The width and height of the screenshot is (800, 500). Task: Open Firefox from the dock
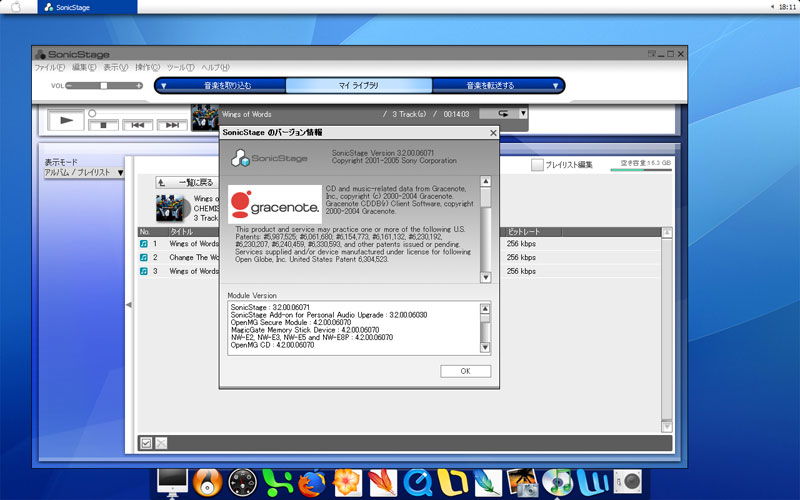pyautogui.click(x=312, y=483)
